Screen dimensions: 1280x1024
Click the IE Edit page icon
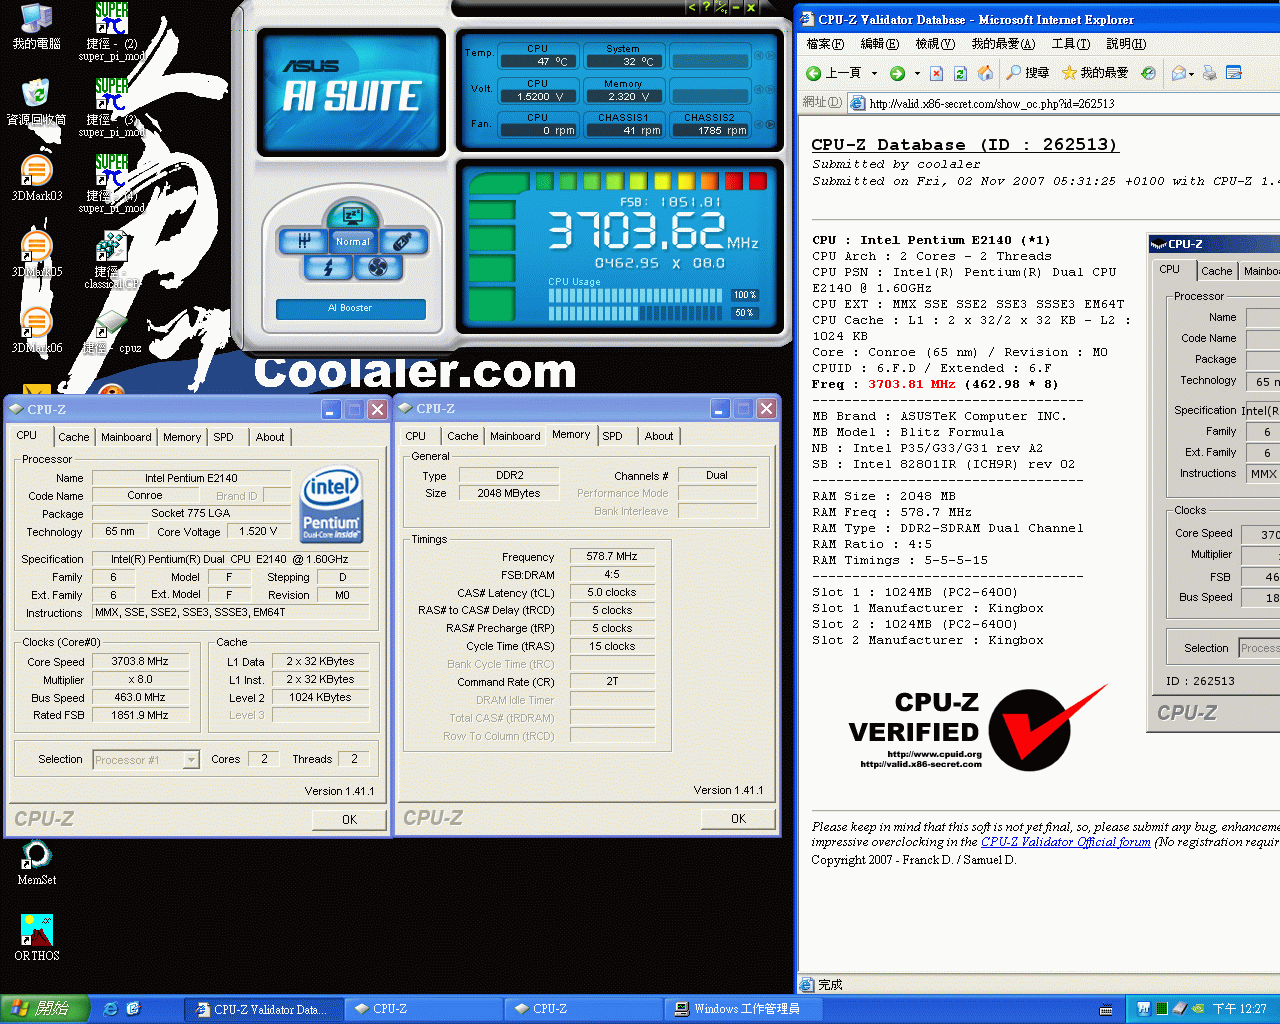point(1234,73)
